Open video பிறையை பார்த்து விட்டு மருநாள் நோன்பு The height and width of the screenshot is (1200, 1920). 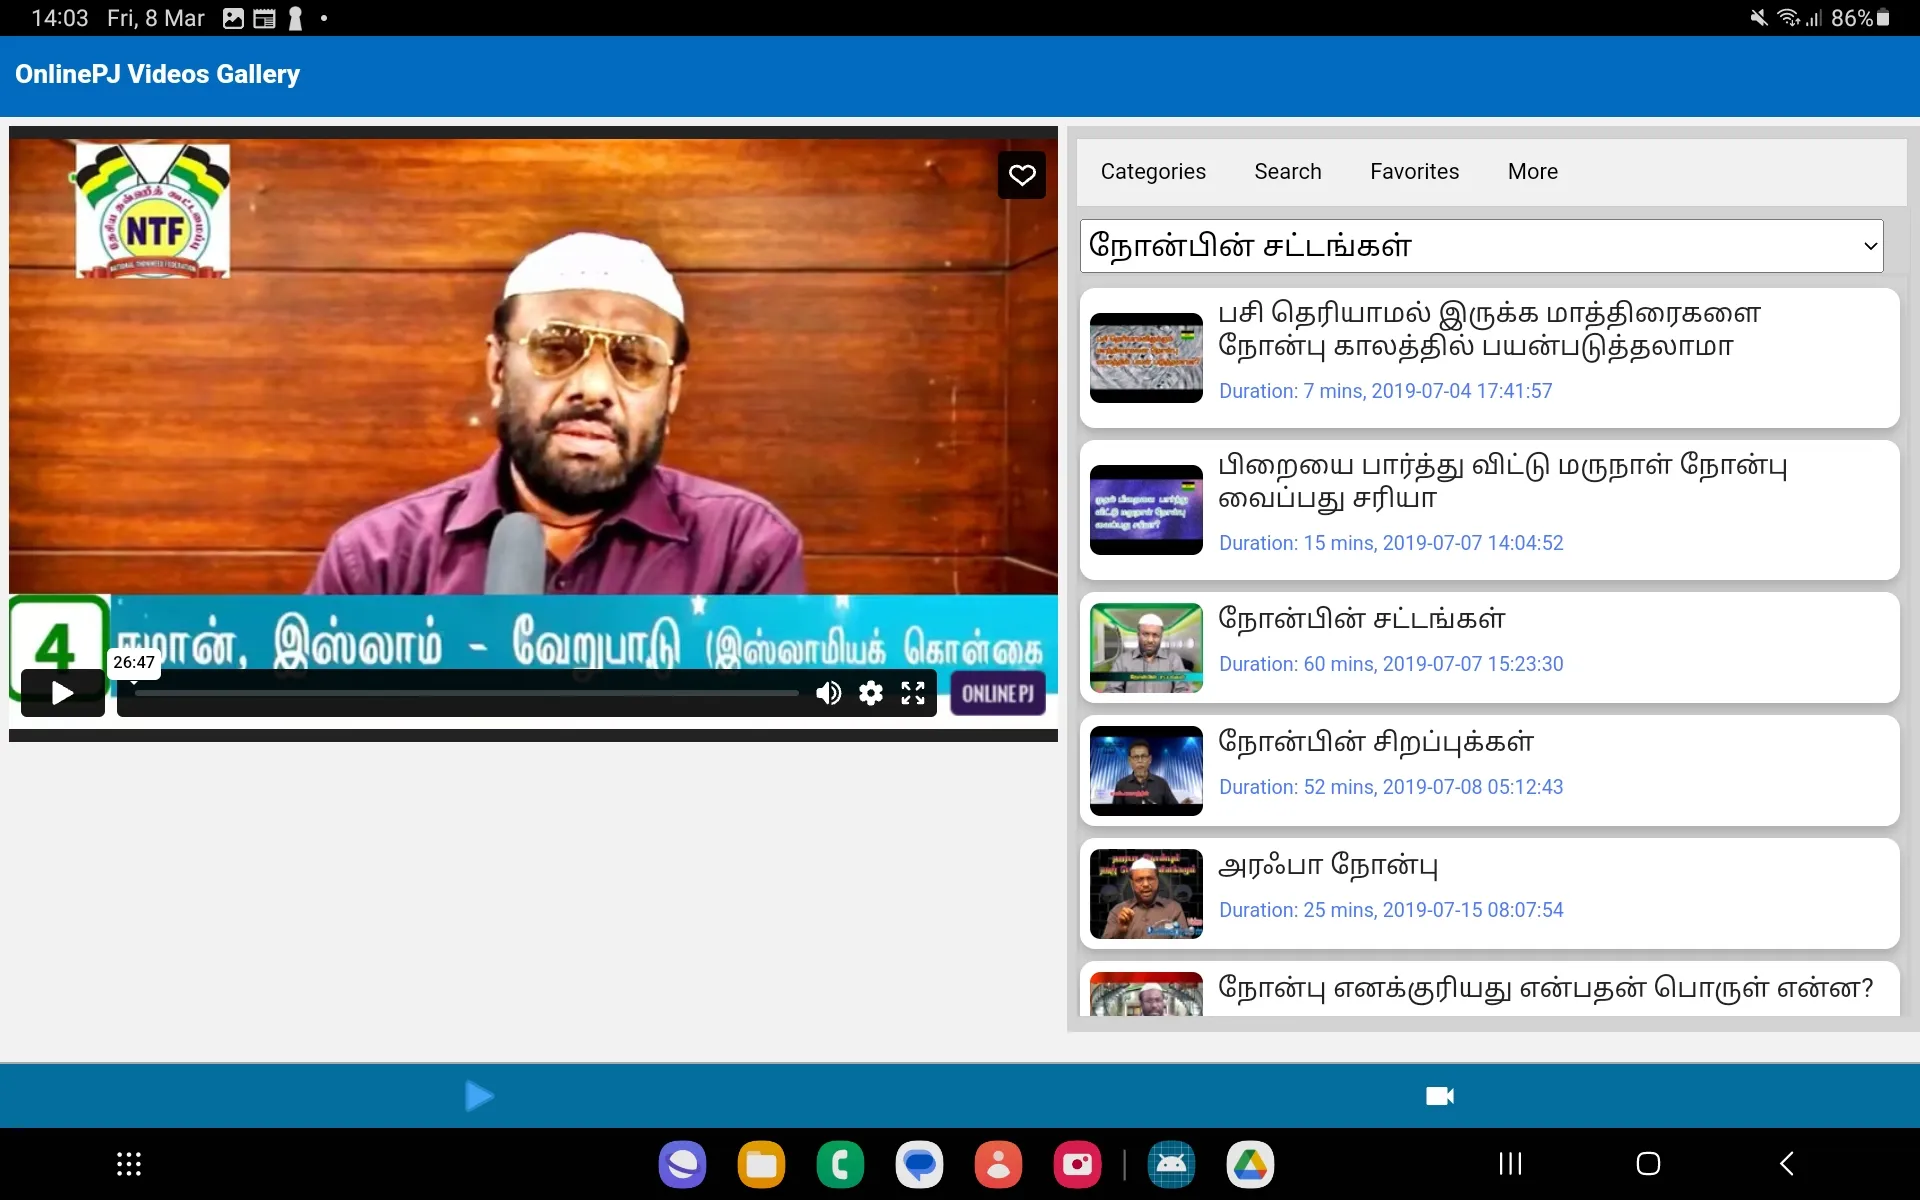[1489, 510]
